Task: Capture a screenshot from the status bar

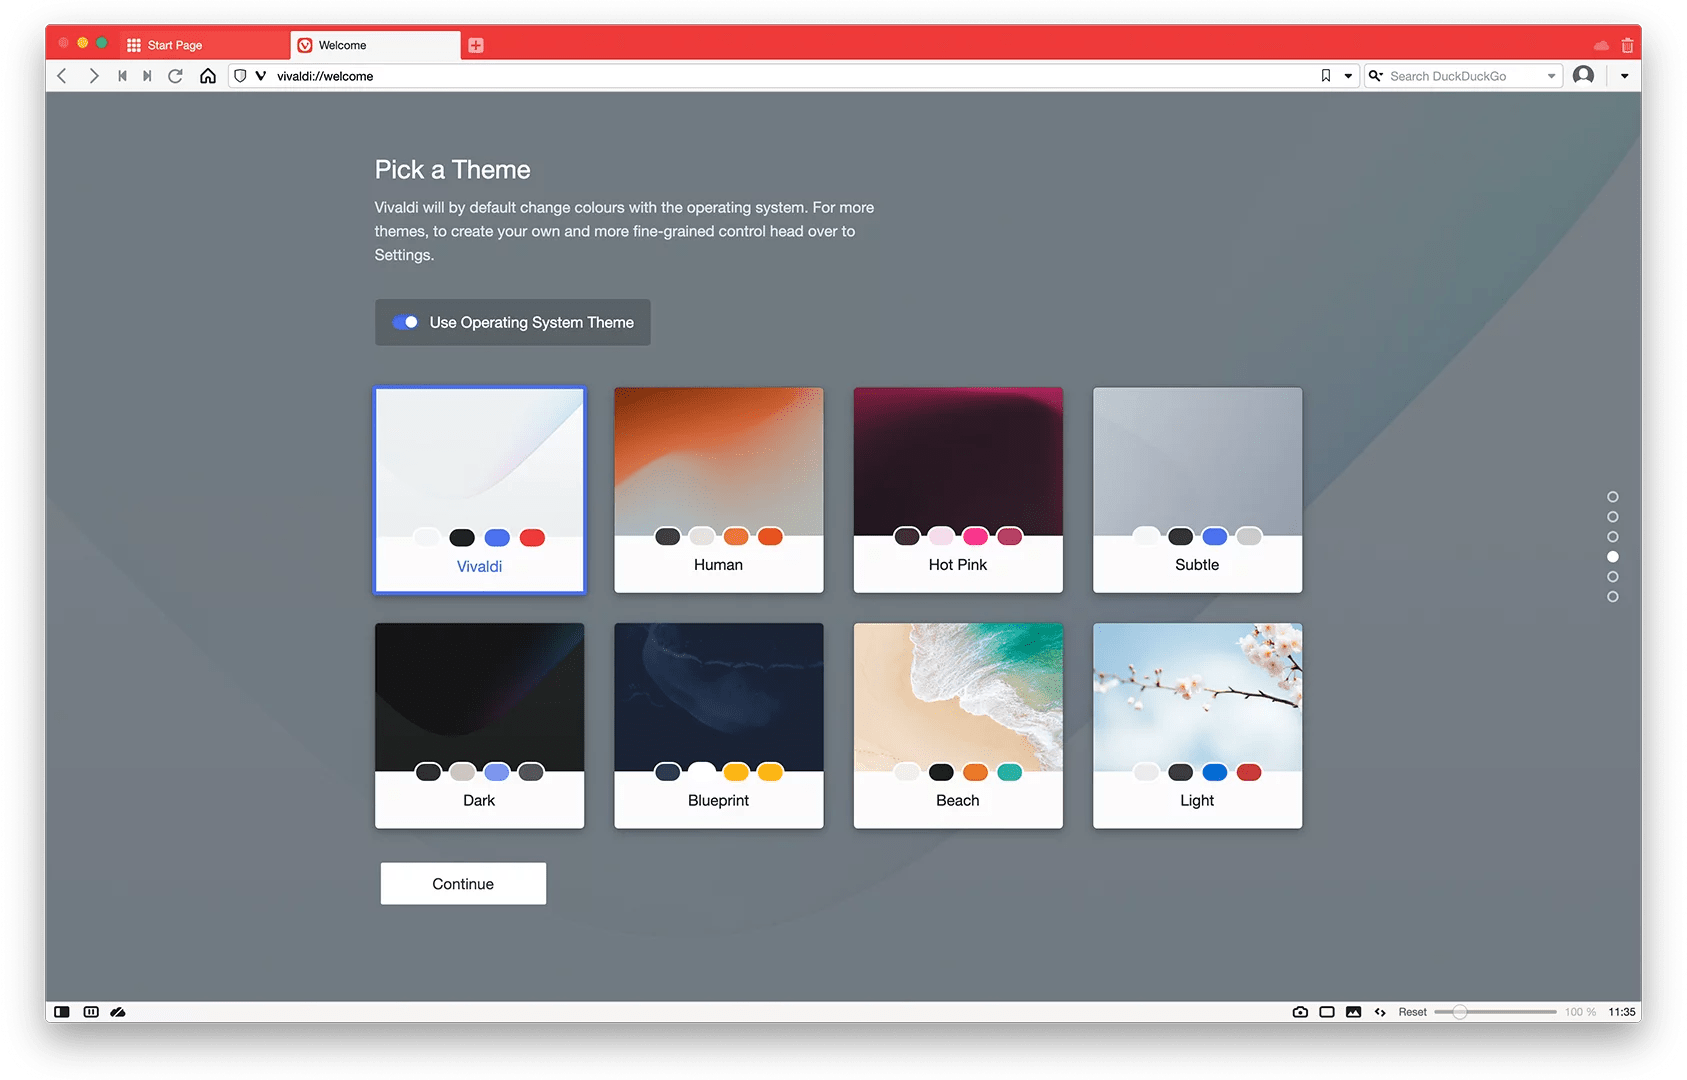Action: point(1300,1011)
